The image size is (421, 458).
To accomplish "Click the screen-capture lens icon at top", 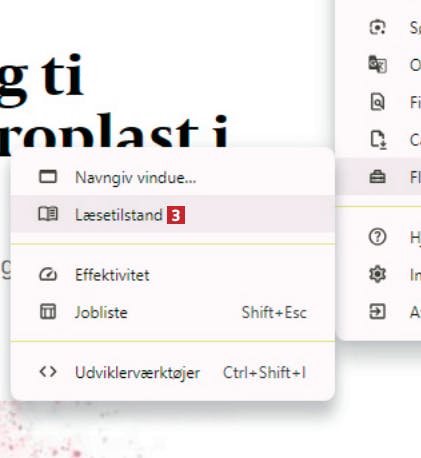I will pos(377,27).
